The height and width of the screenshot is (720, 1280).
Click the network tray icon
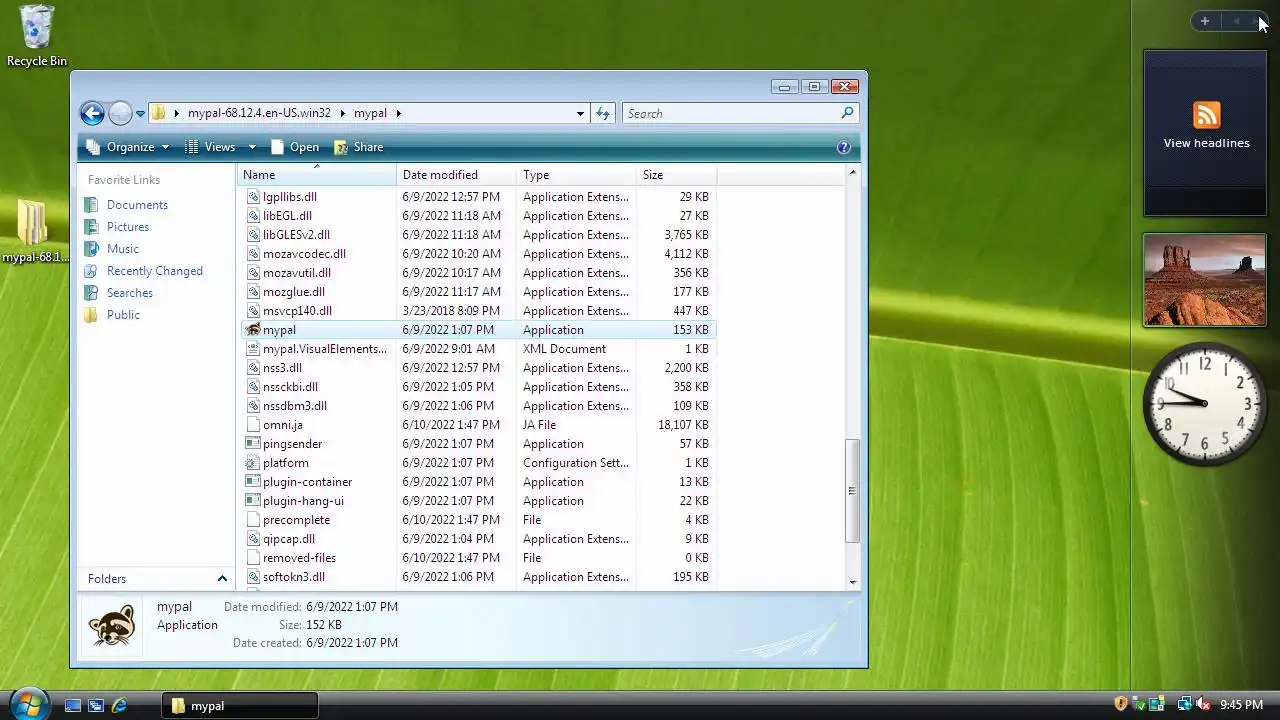(x=1184, y=704)
